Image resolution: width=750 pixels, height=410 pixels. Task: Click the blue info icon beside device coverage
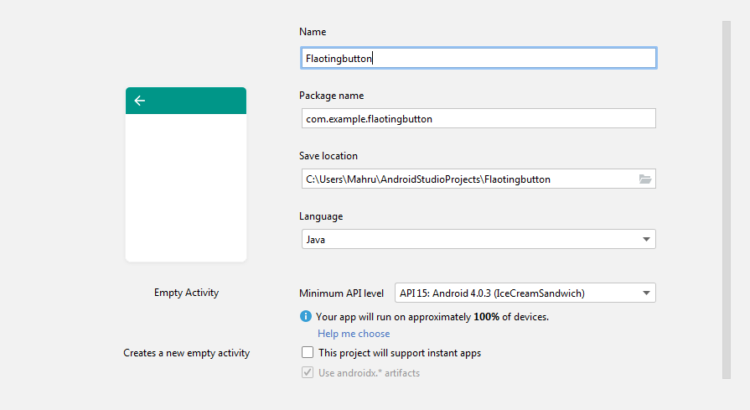(307, 316)
